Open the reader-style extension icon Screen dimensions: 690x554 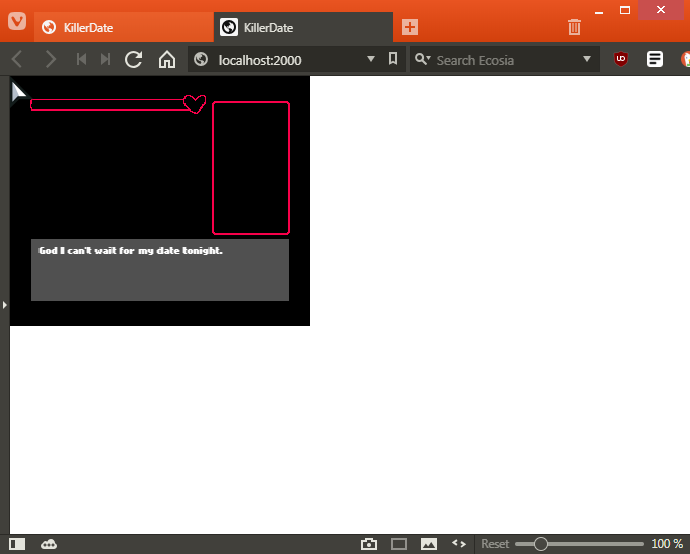(655, 59)
